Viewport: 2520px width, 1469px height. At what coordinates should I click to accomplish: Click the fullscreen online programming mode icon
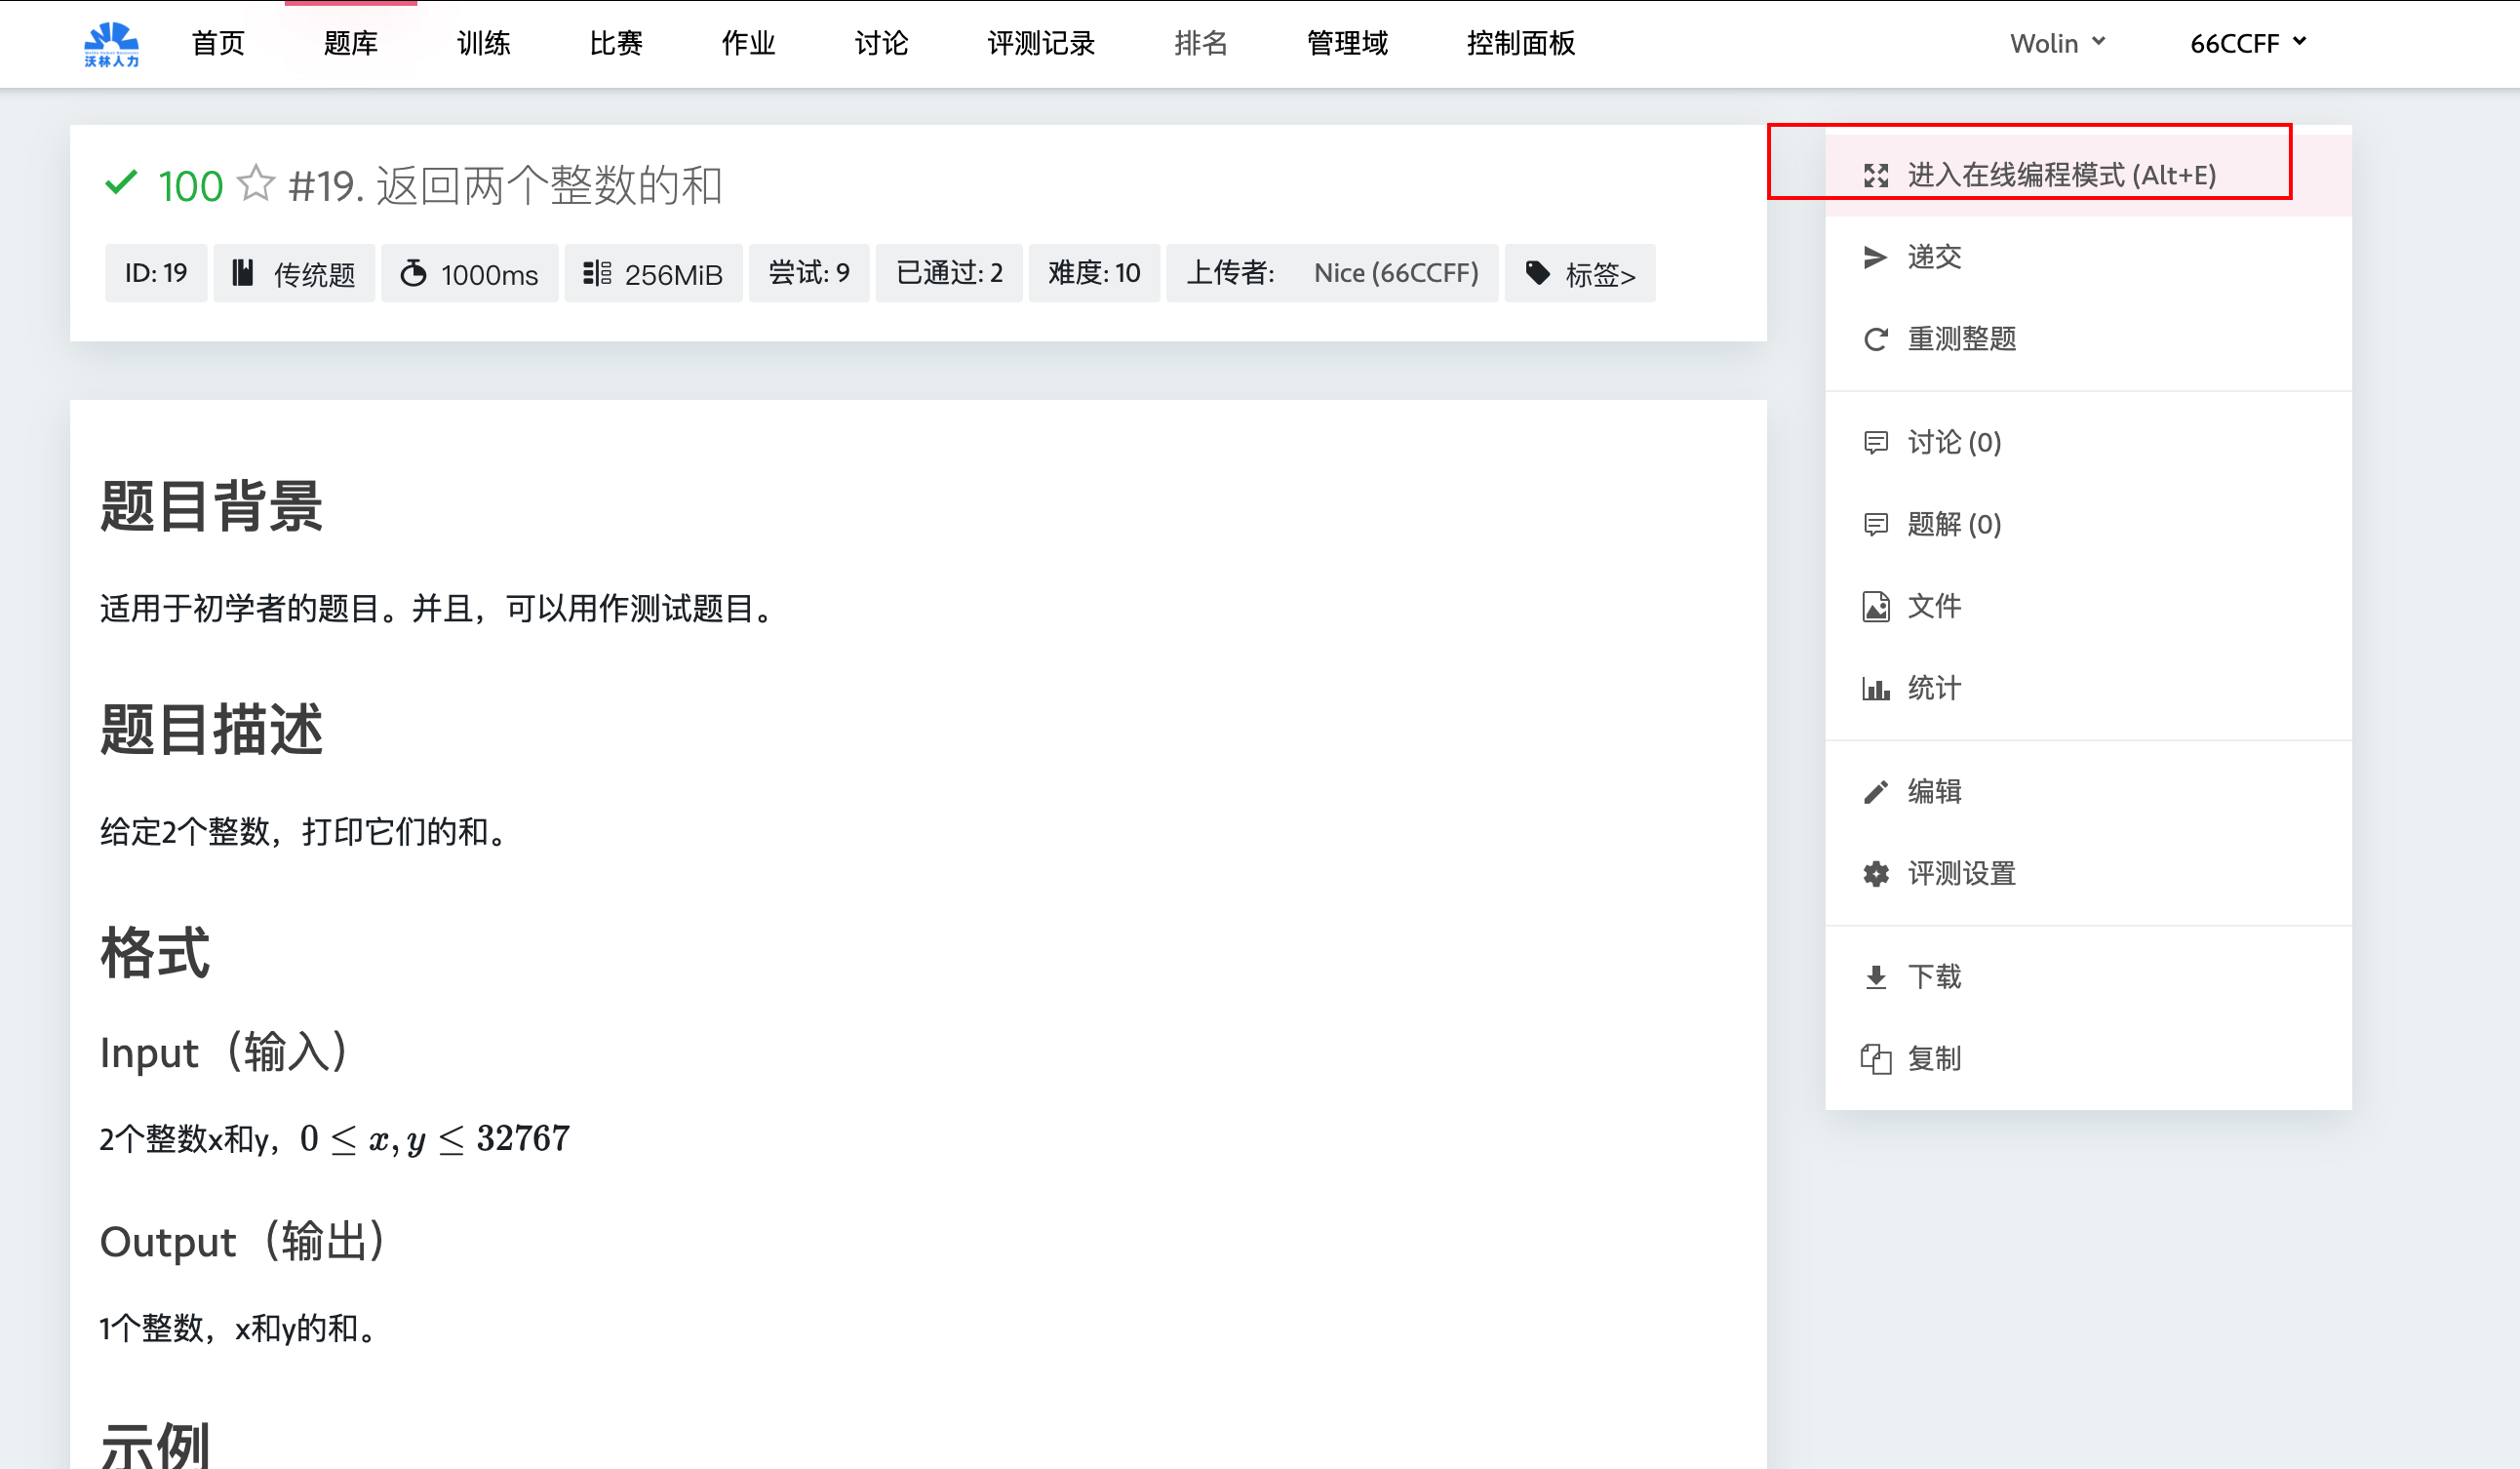1875,176
